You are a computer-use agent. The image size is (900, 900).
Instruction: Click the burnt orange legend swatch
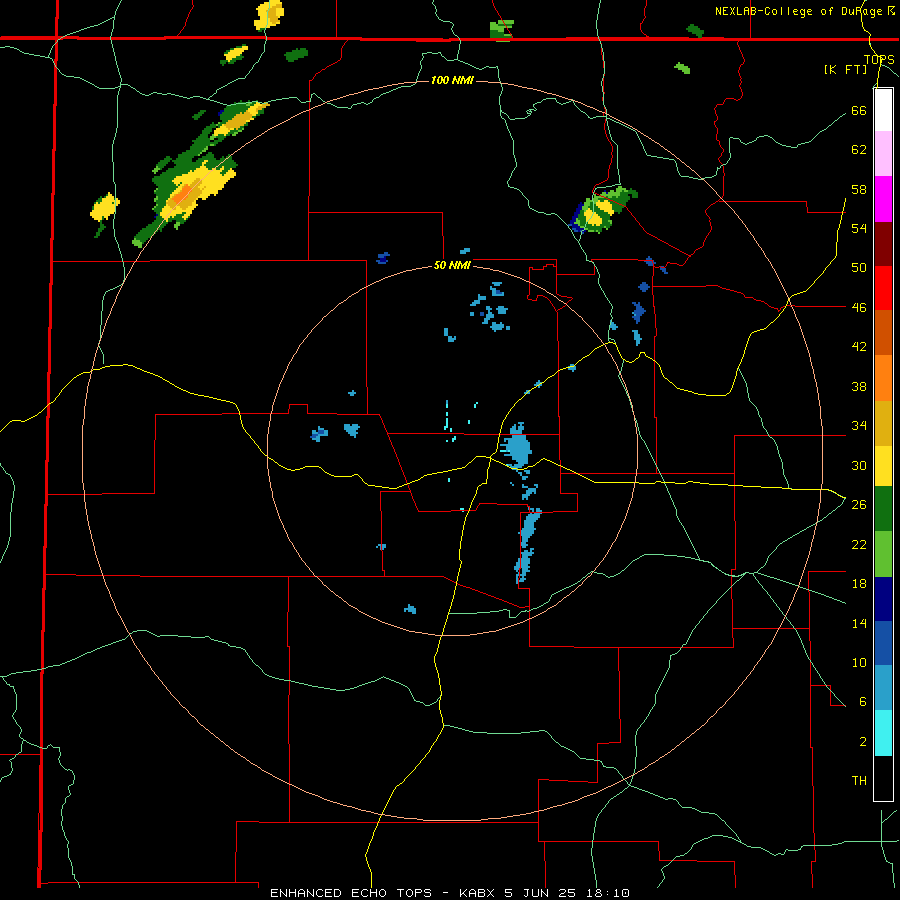point(883,332)
